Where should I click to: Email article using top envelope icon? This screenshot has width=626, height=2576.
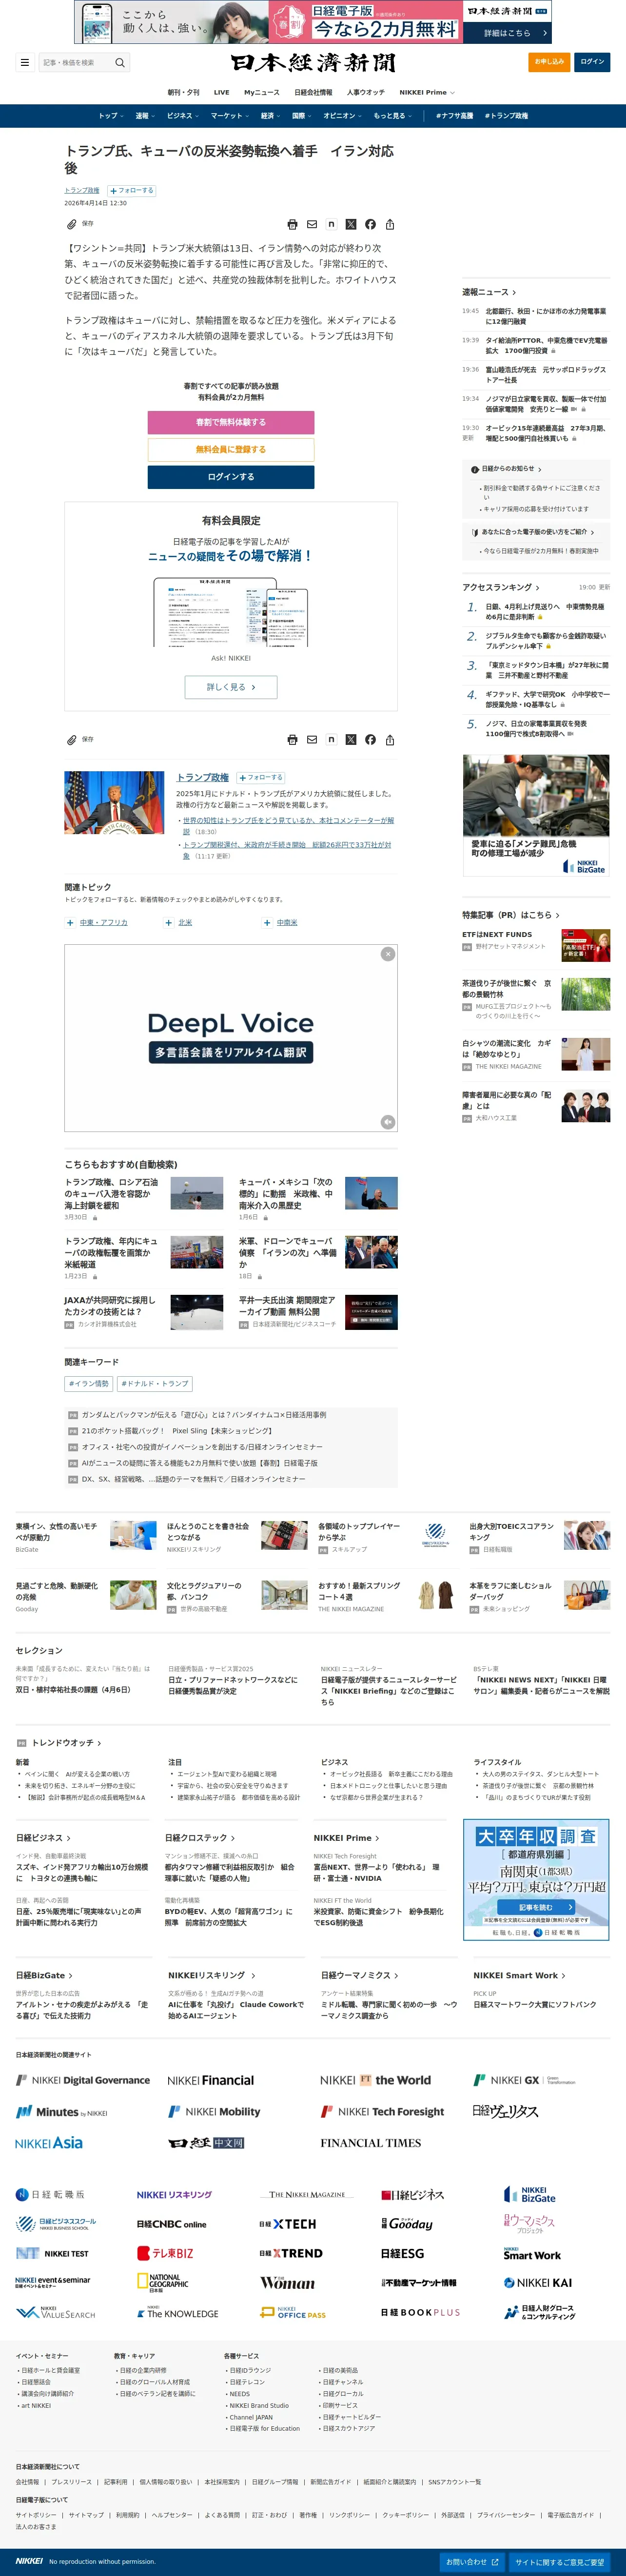(x=312, y=224)
